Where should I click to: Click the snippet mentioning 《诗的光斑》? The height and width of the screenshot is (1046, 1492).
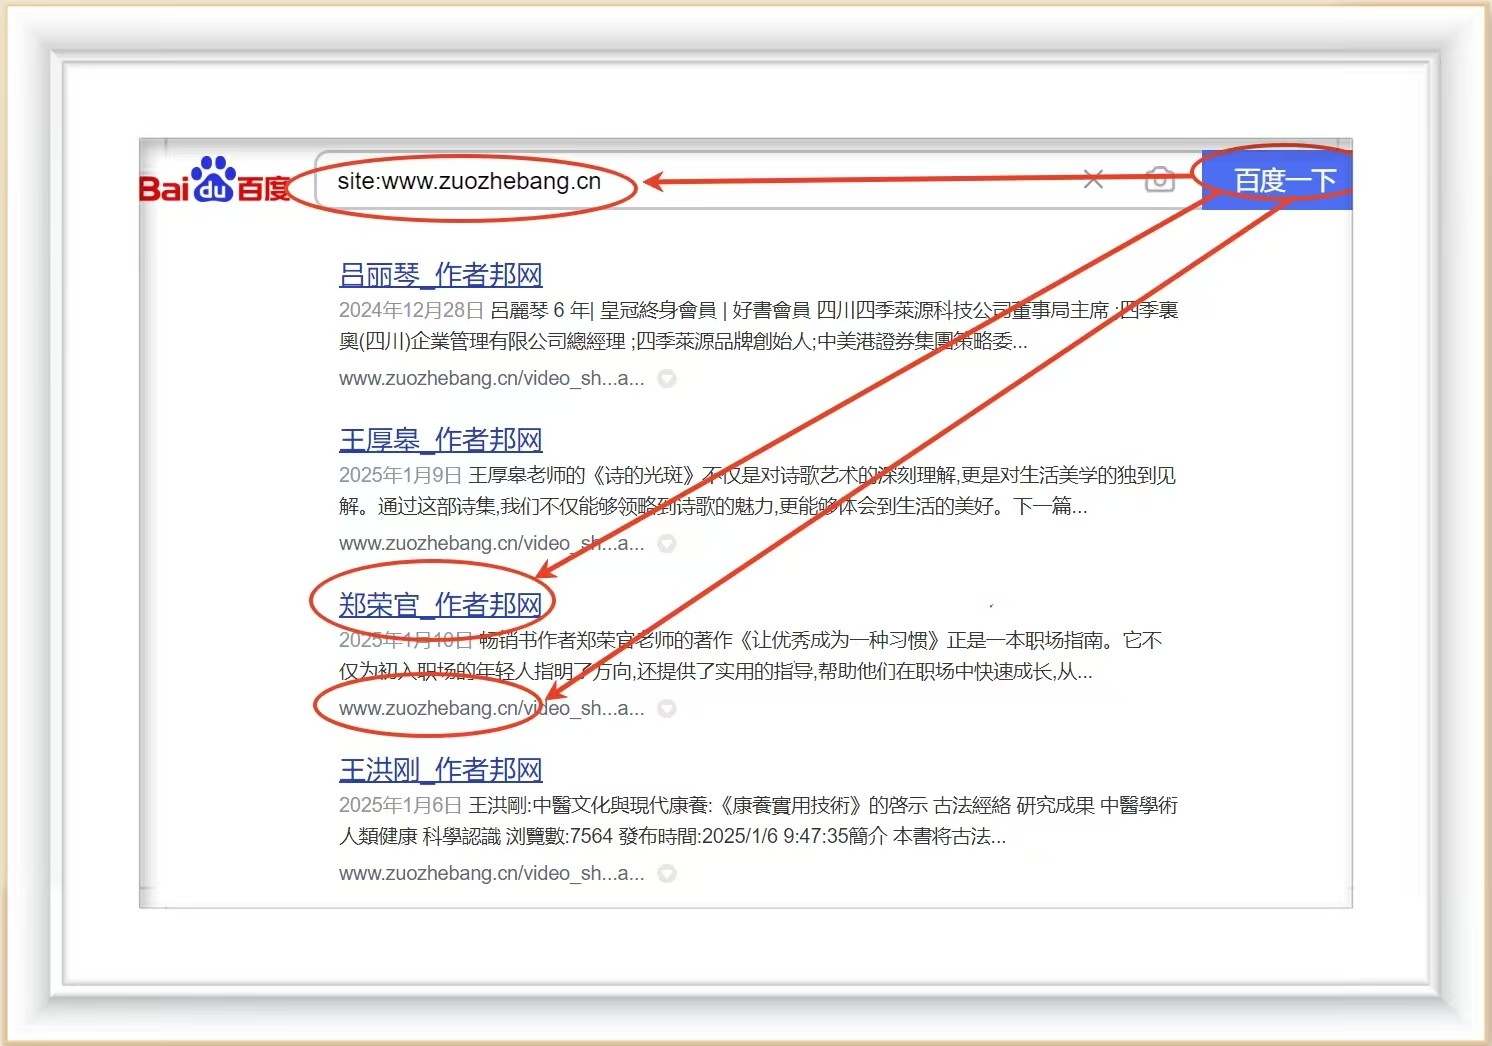[x=756, y=491]
